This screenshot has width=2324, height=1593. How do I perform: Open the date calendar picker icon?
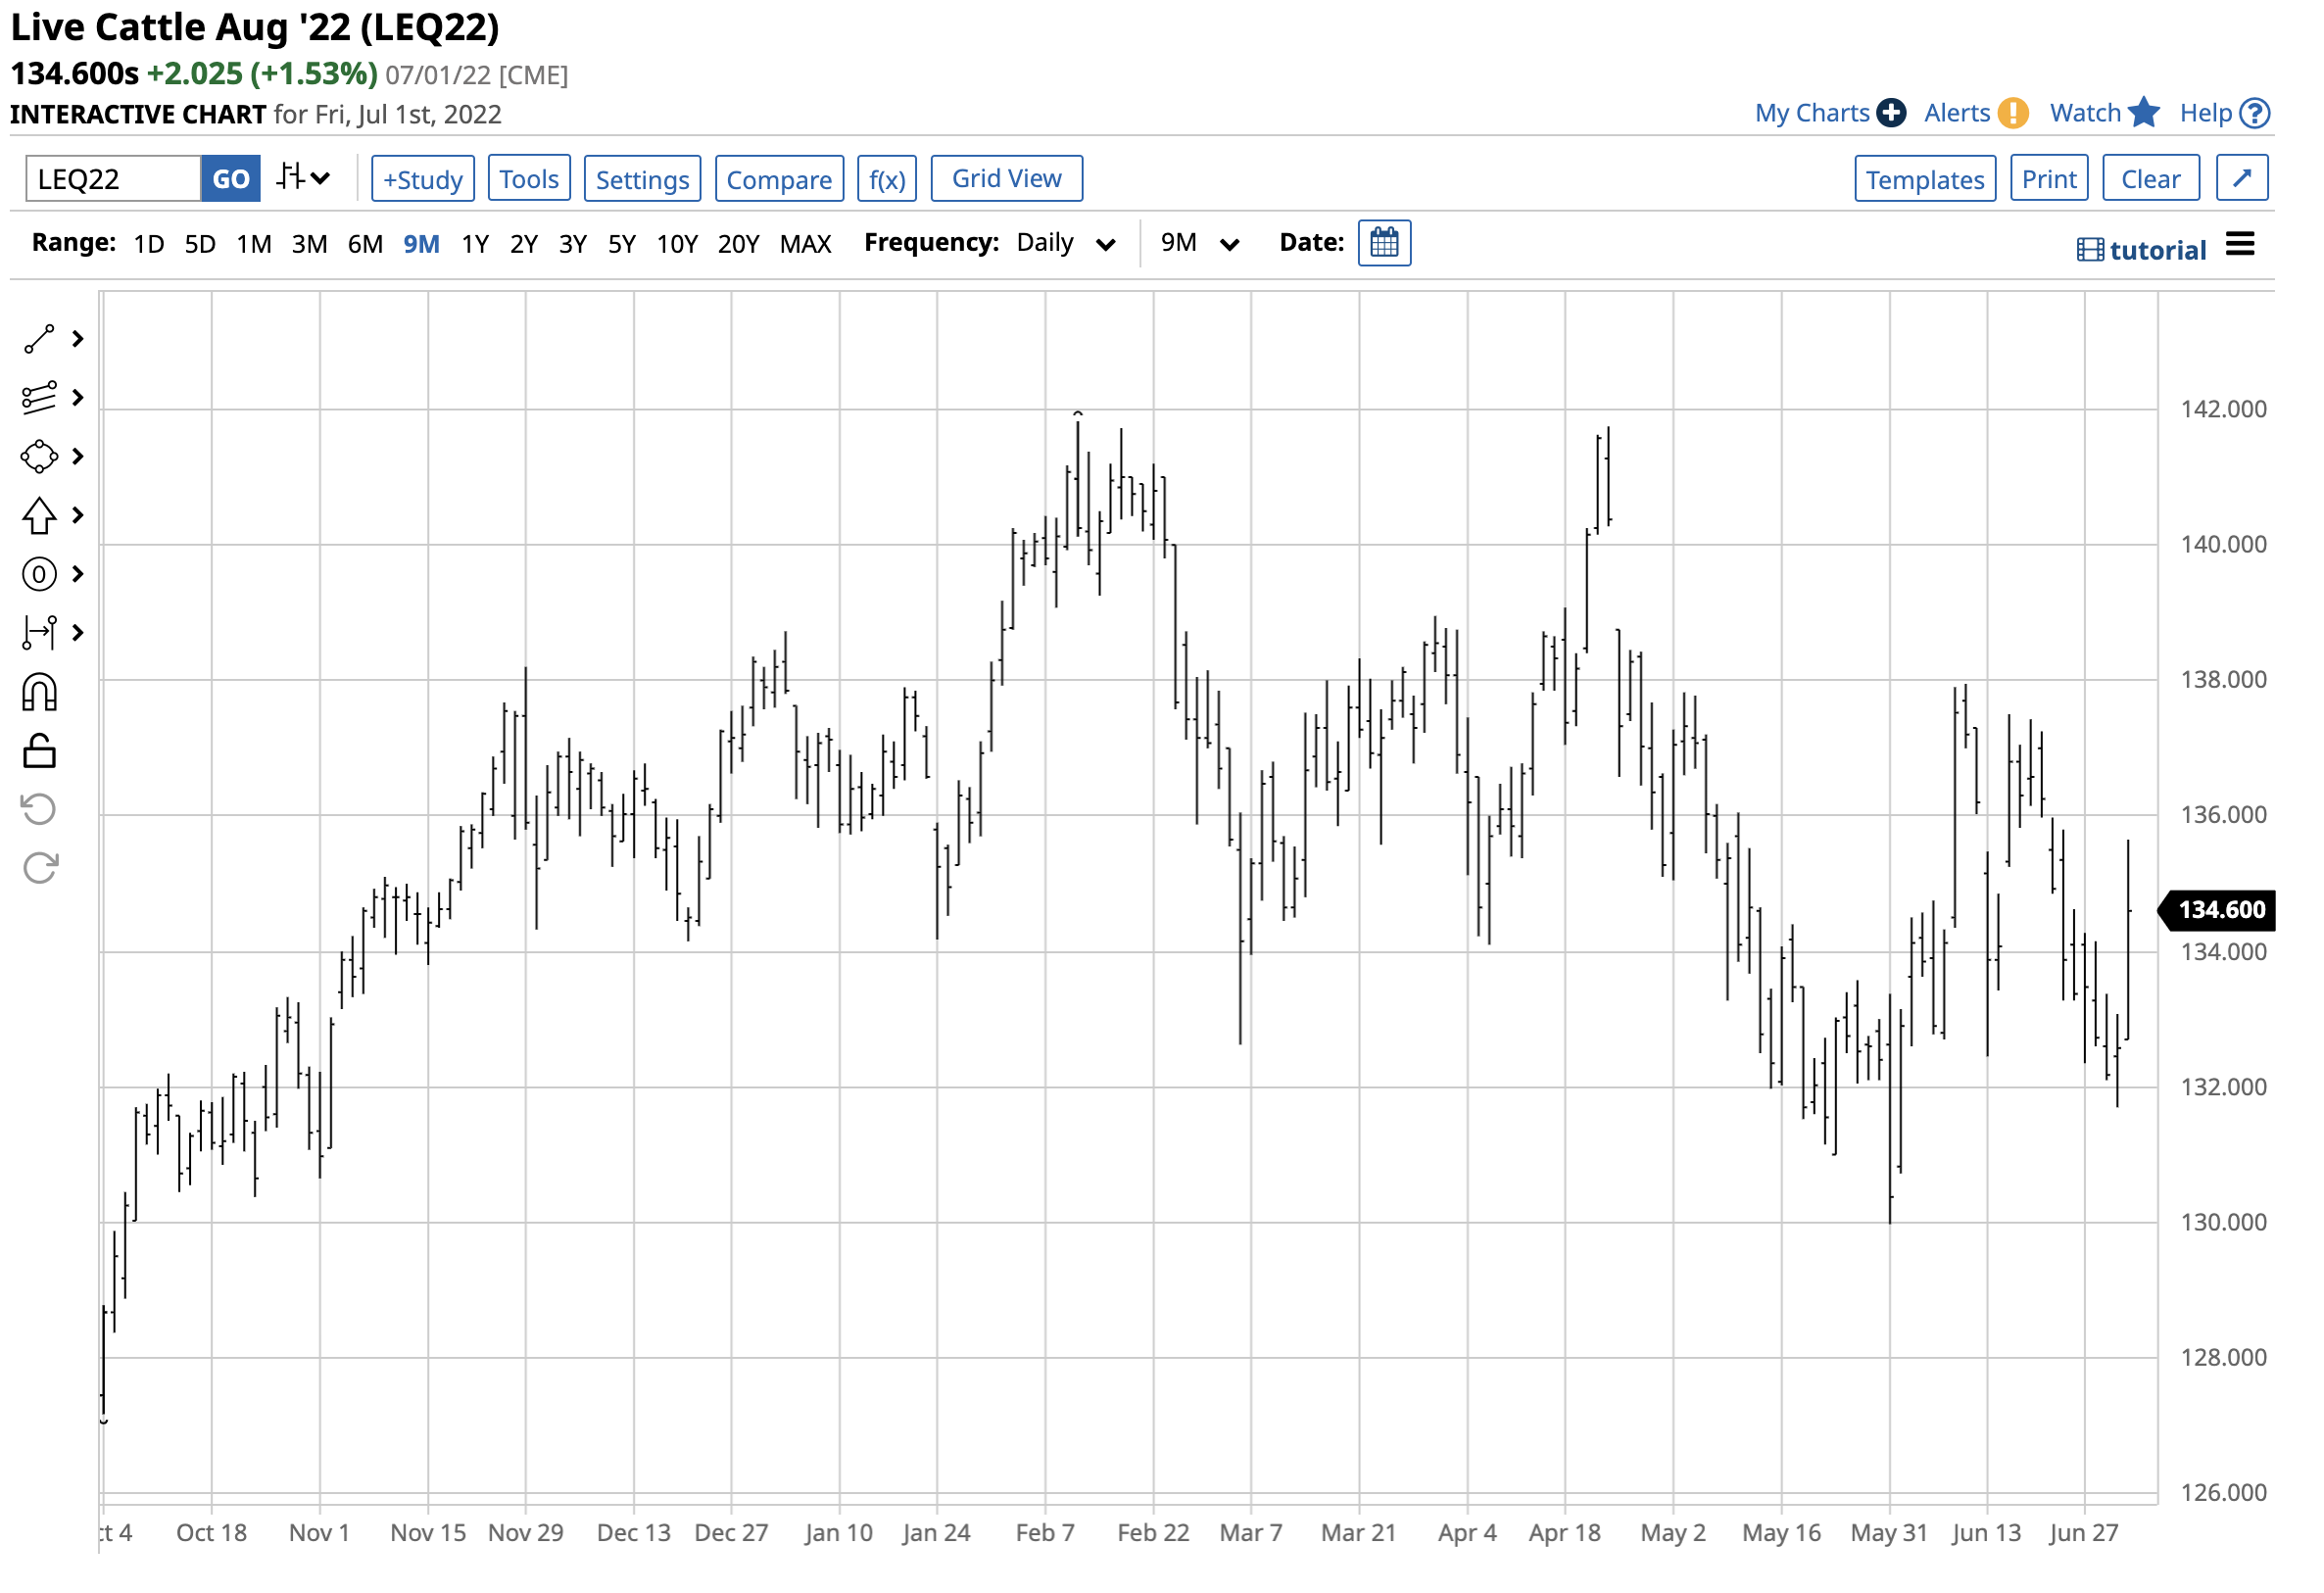(x=1385, y=243)
